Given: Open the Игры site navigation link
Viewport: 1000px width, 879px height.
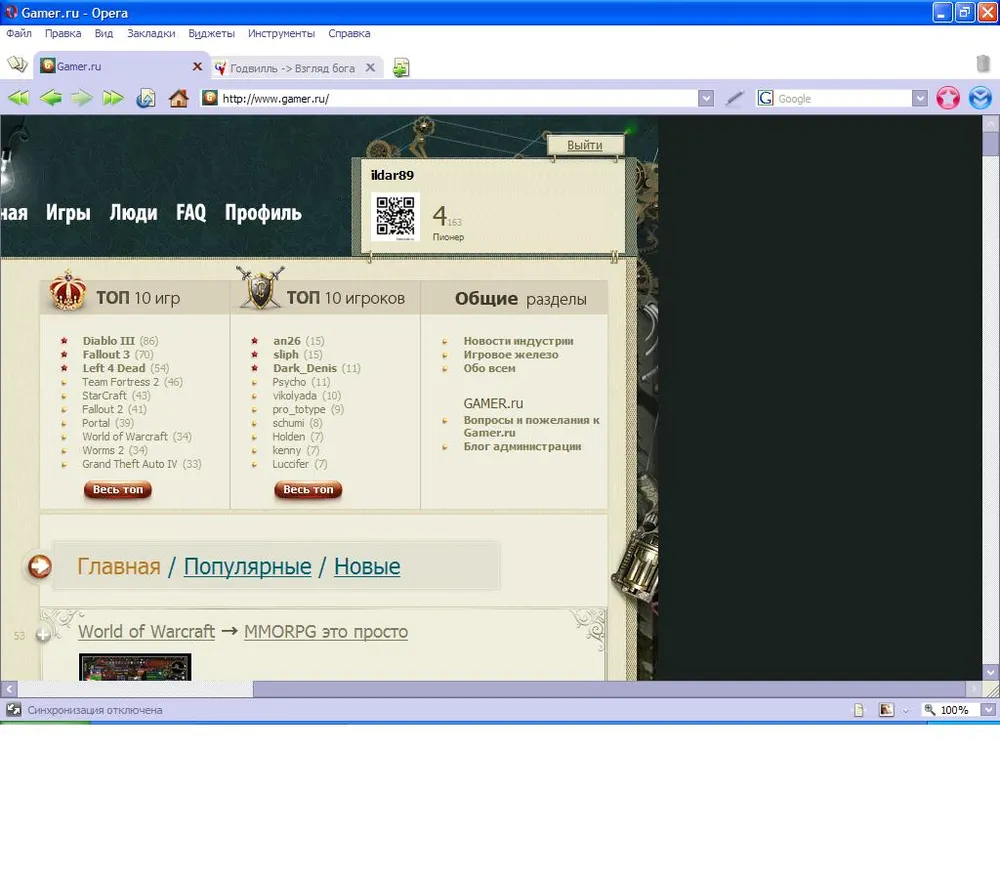Looking at the screenshot, I should click(x=68, y=212).
